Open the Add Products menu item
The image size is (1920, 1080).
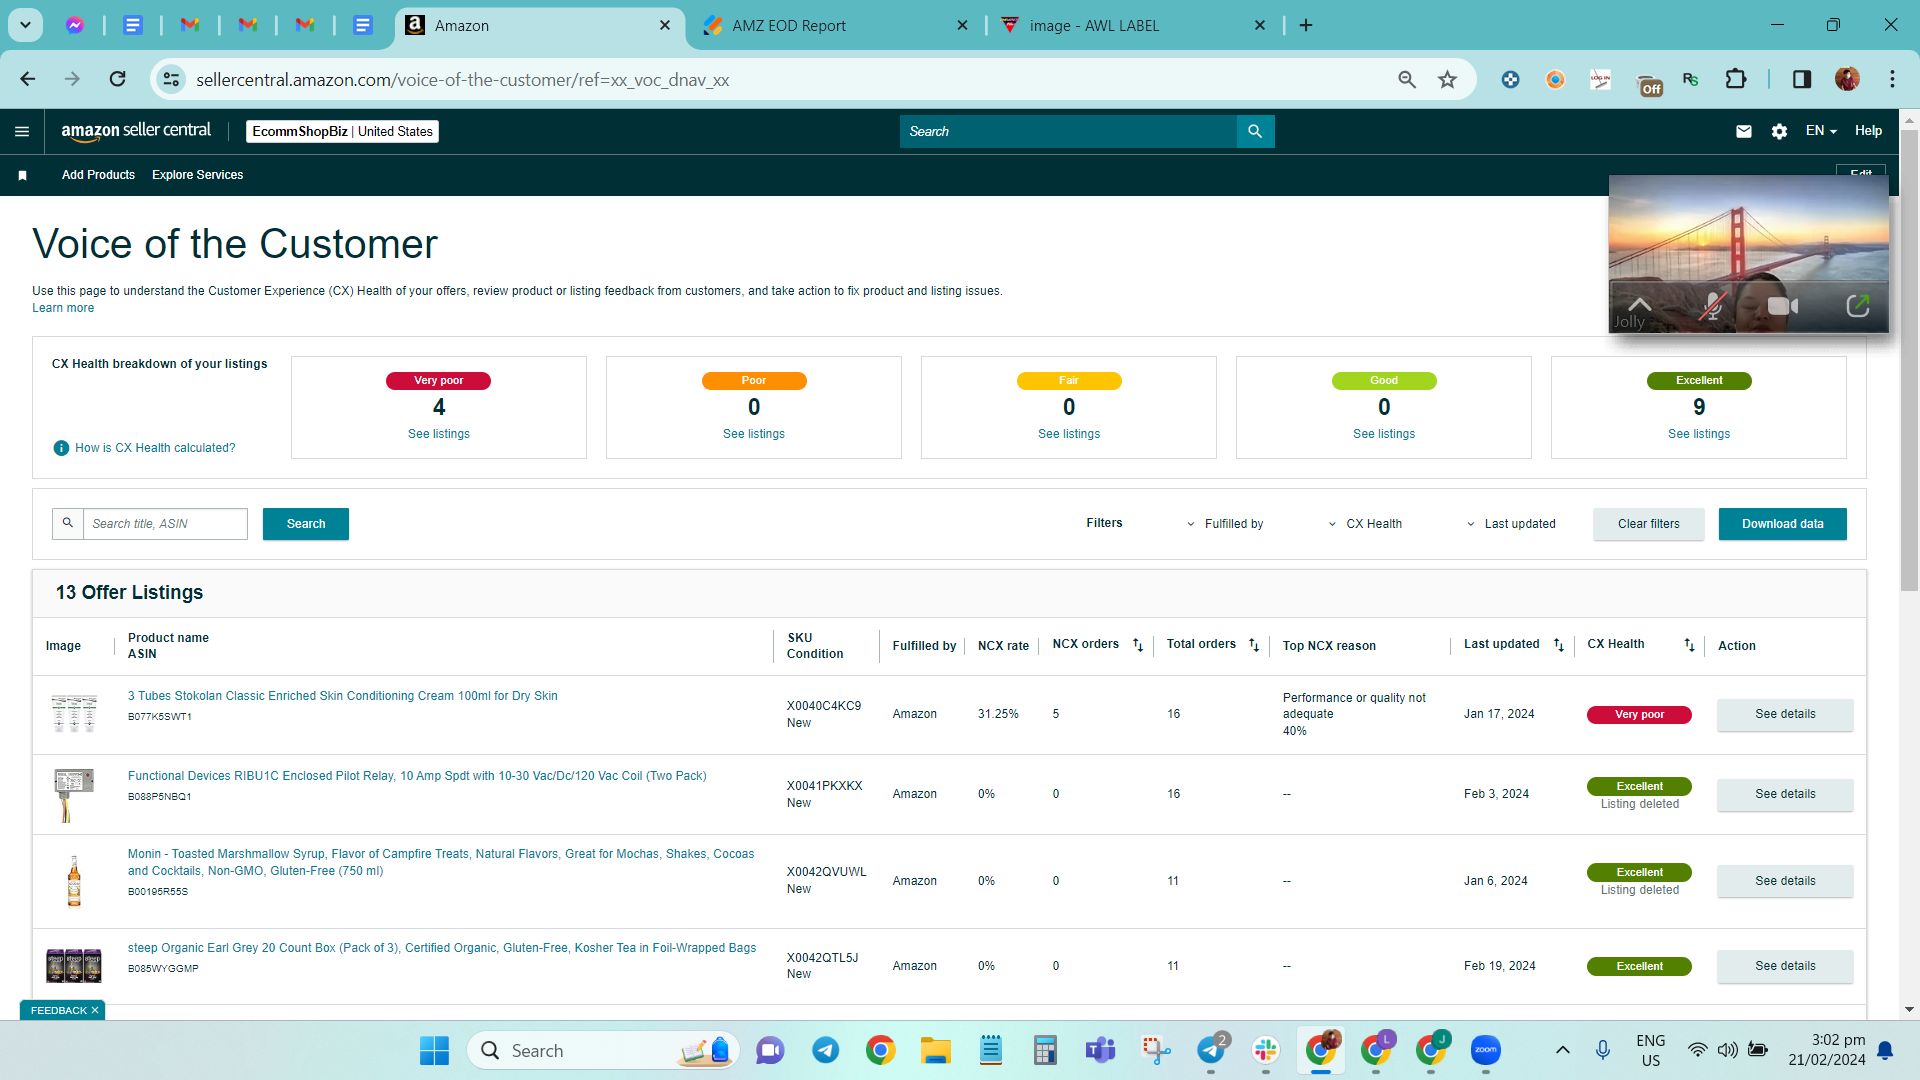click(98, 175)
